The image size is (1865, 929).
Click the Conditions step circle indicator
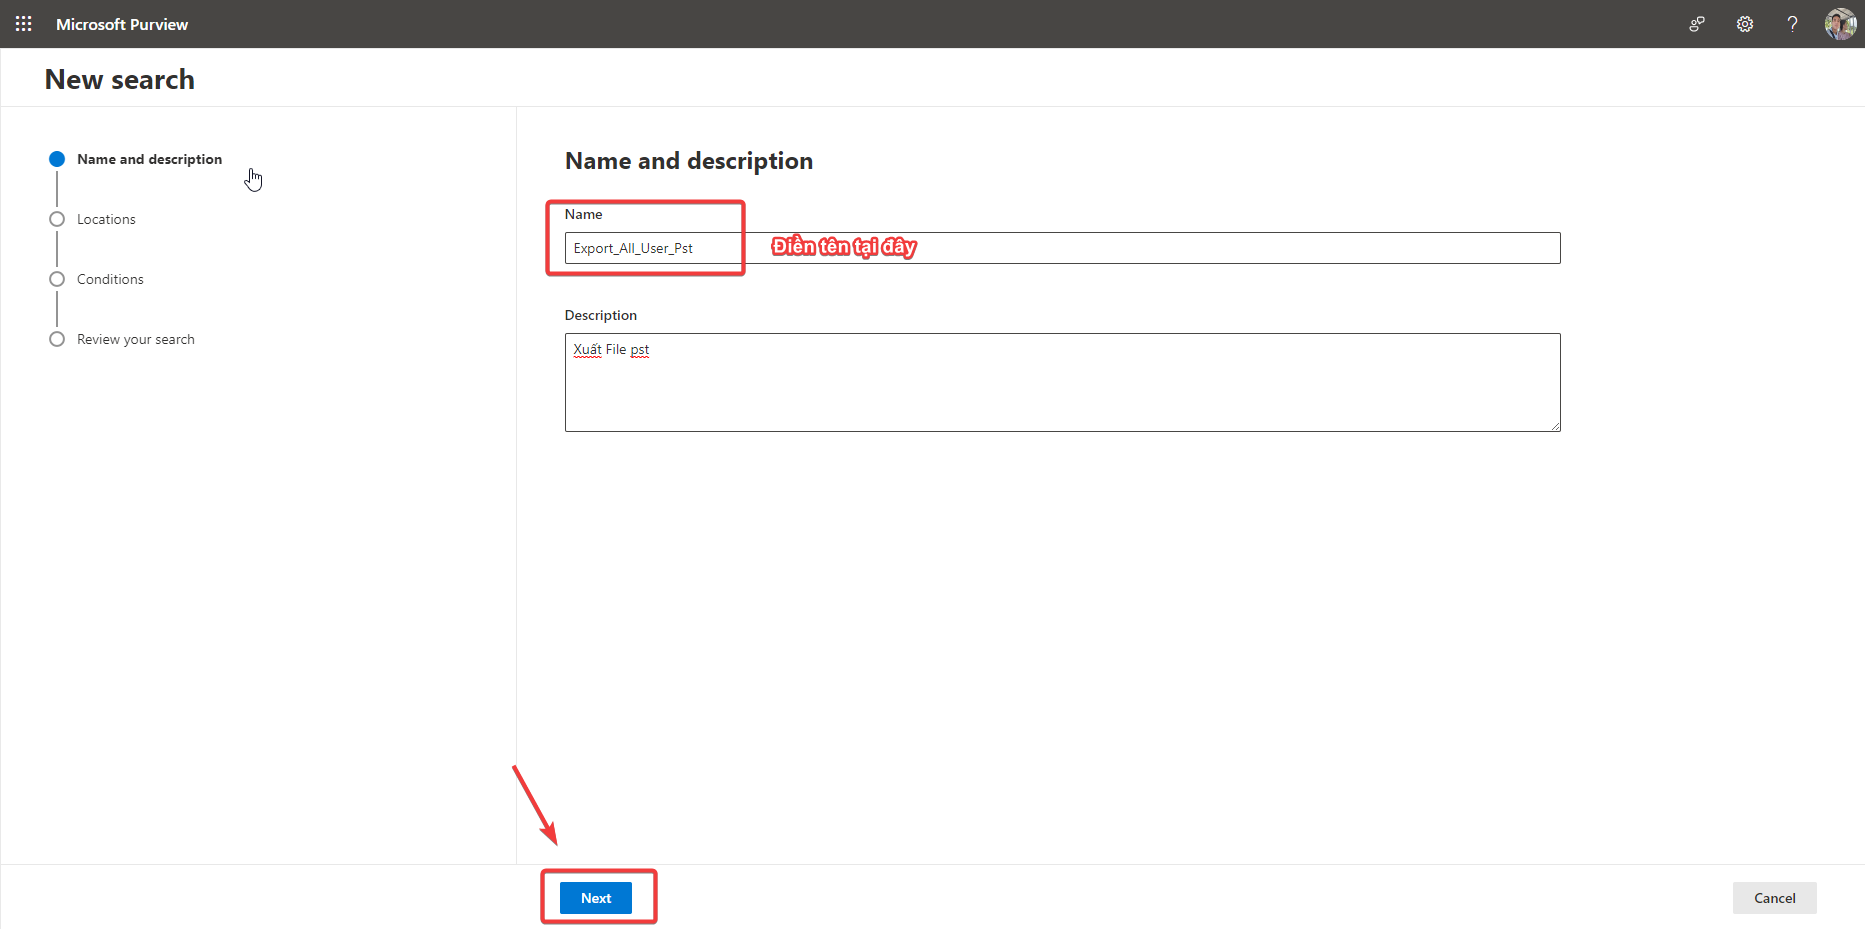point(57,279)
